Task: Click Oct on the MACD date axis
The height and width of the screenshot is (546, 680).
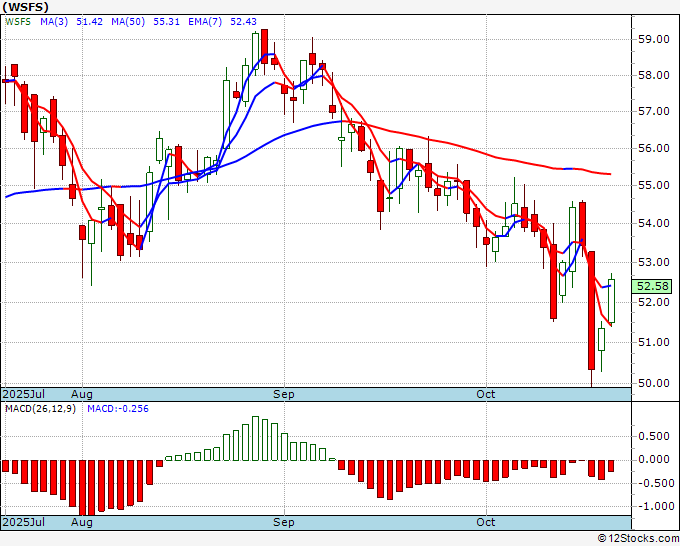Action: 486,522
